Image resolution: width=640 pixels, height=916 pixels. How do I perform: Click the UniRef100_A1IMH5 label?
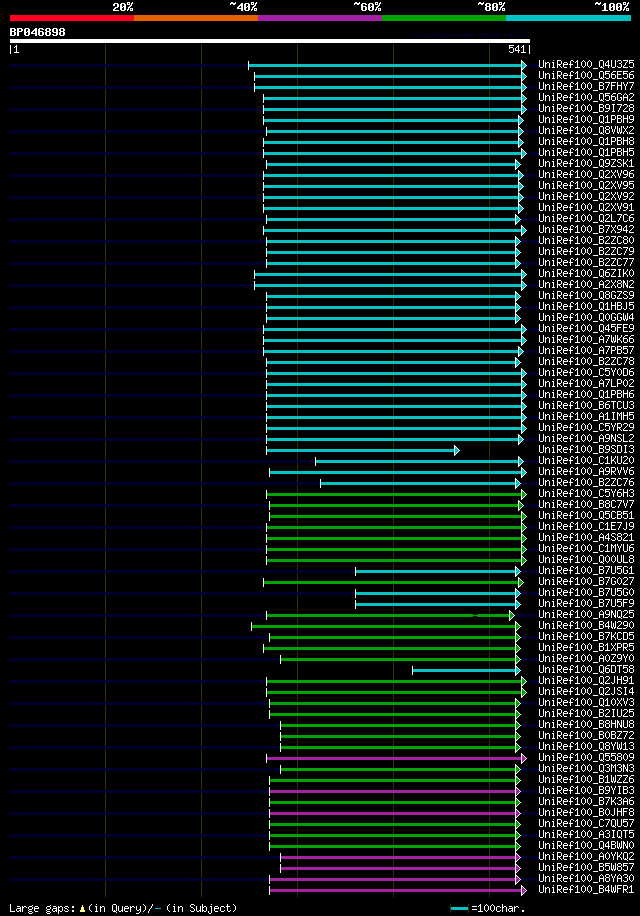(586, 417)
